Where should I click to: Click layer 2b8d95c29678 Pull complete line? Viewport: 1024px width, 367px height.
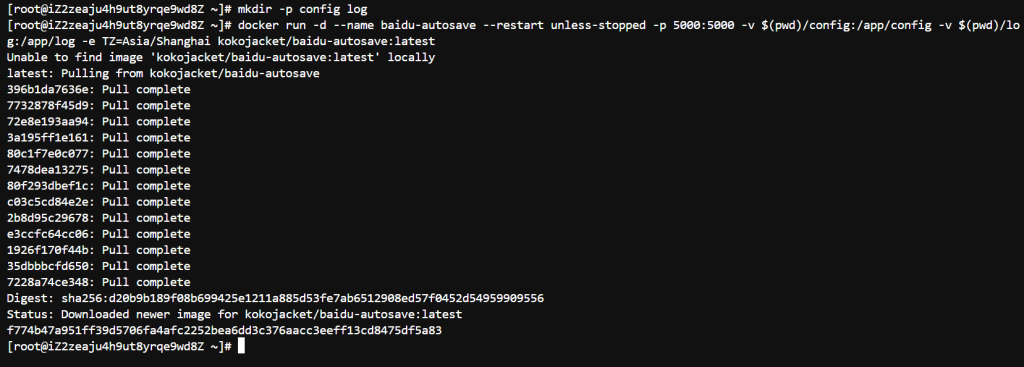tap(99, 217)
